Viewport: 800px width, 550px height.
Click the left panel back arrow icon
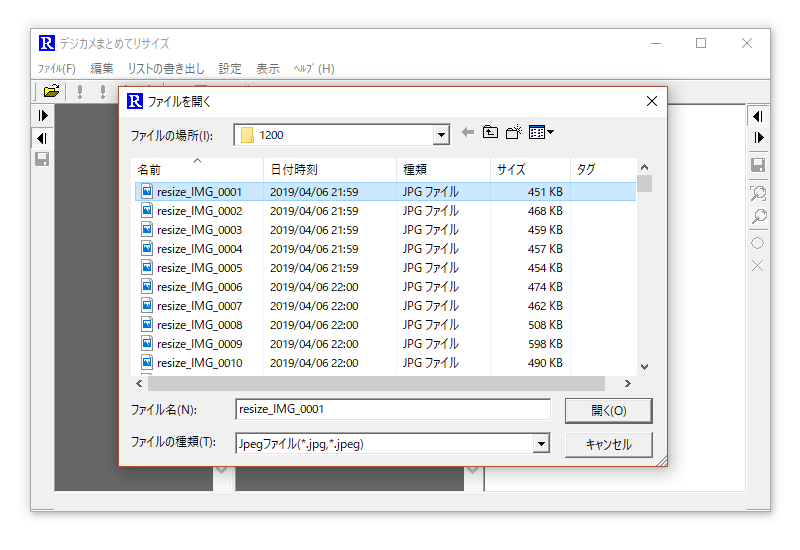point(42,138)
